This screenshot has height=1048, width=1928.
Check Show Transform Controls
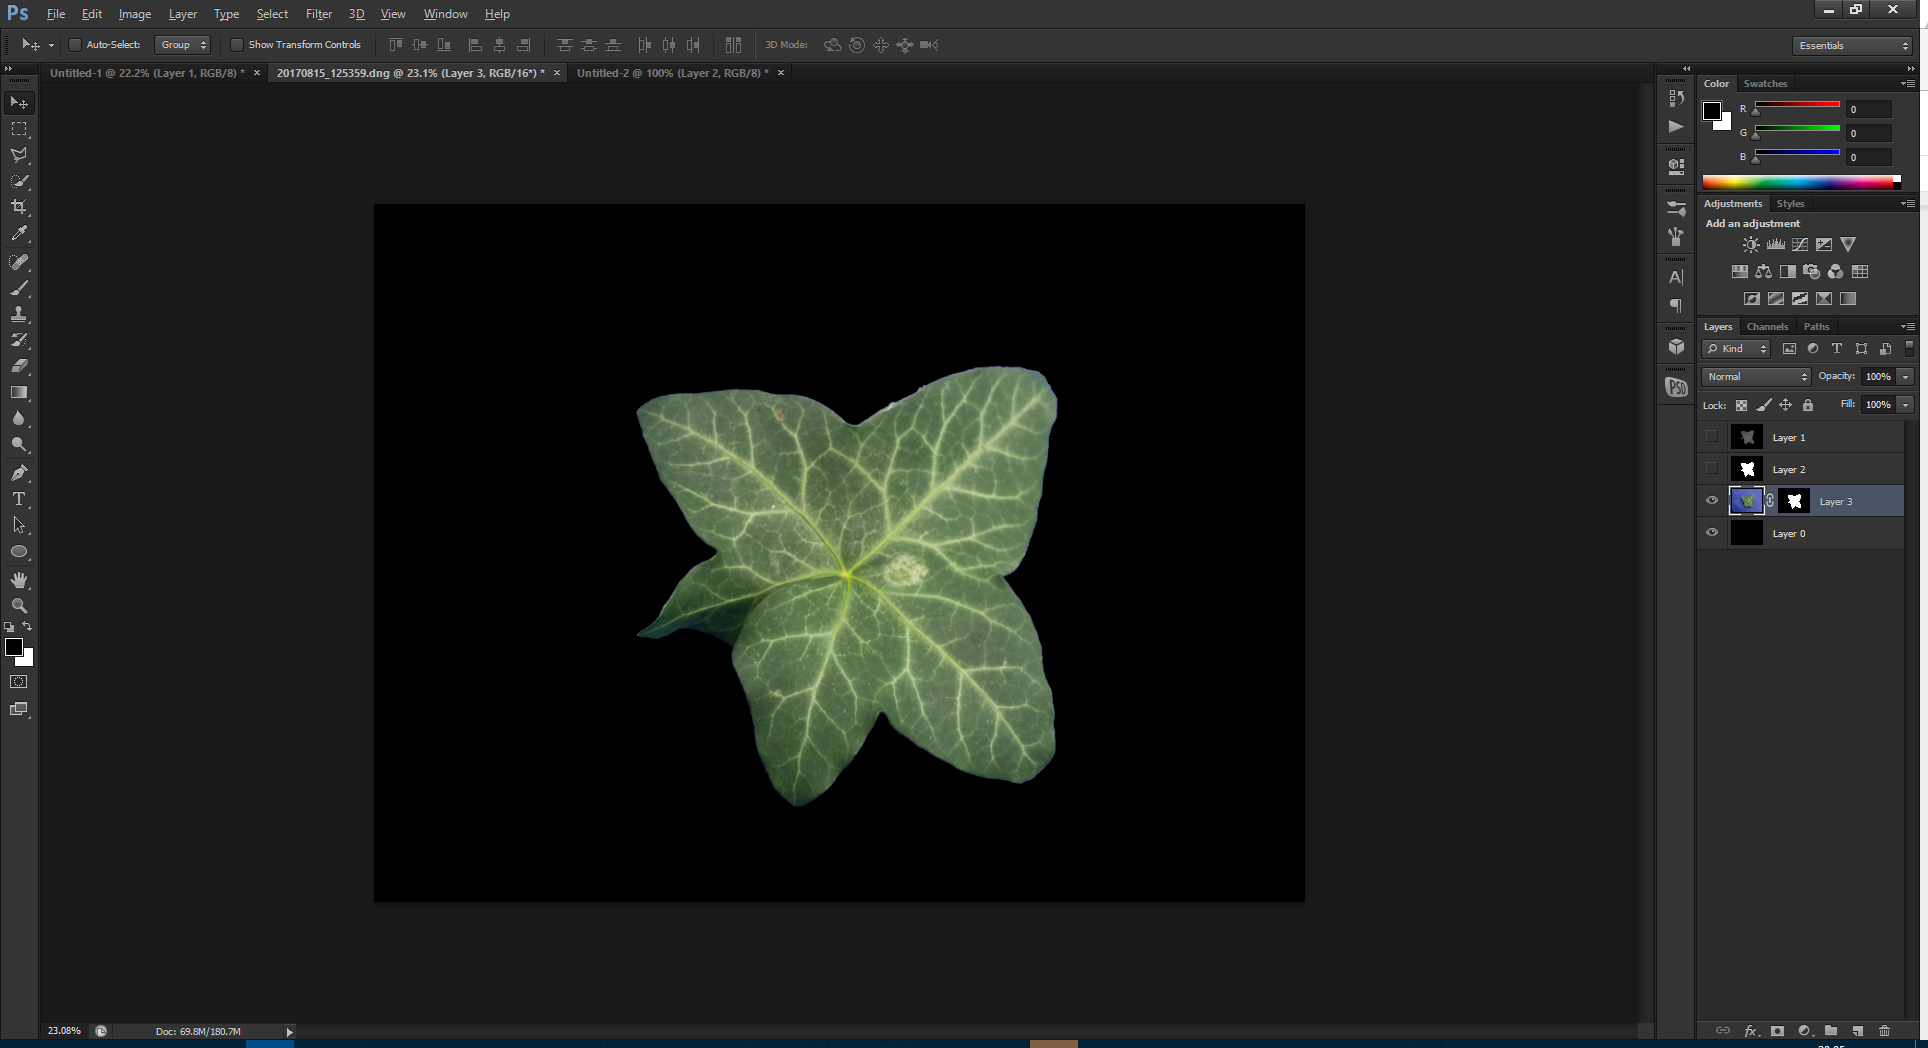(x=237, y=45)
